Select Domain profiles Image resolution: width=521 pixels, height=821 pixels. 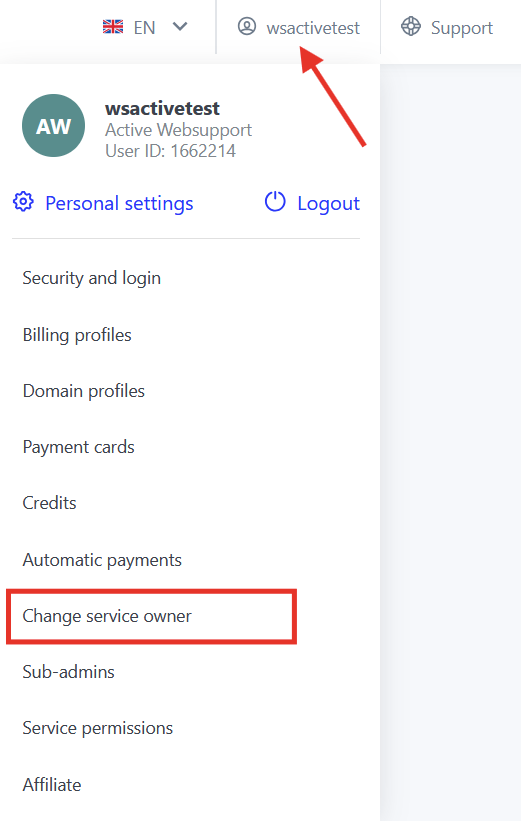[x=84, y=391]
